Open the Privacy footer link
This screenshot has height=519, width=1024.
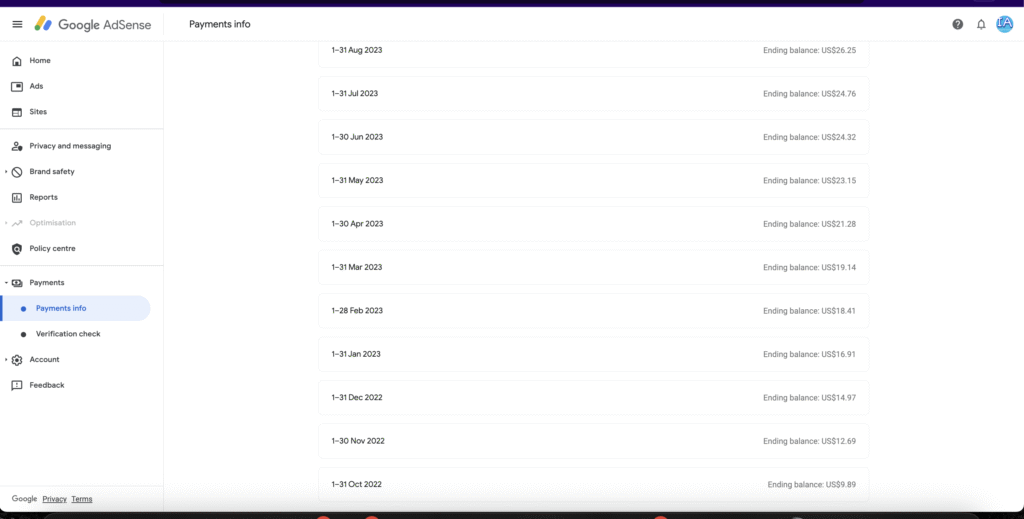[x=54, y=499]
